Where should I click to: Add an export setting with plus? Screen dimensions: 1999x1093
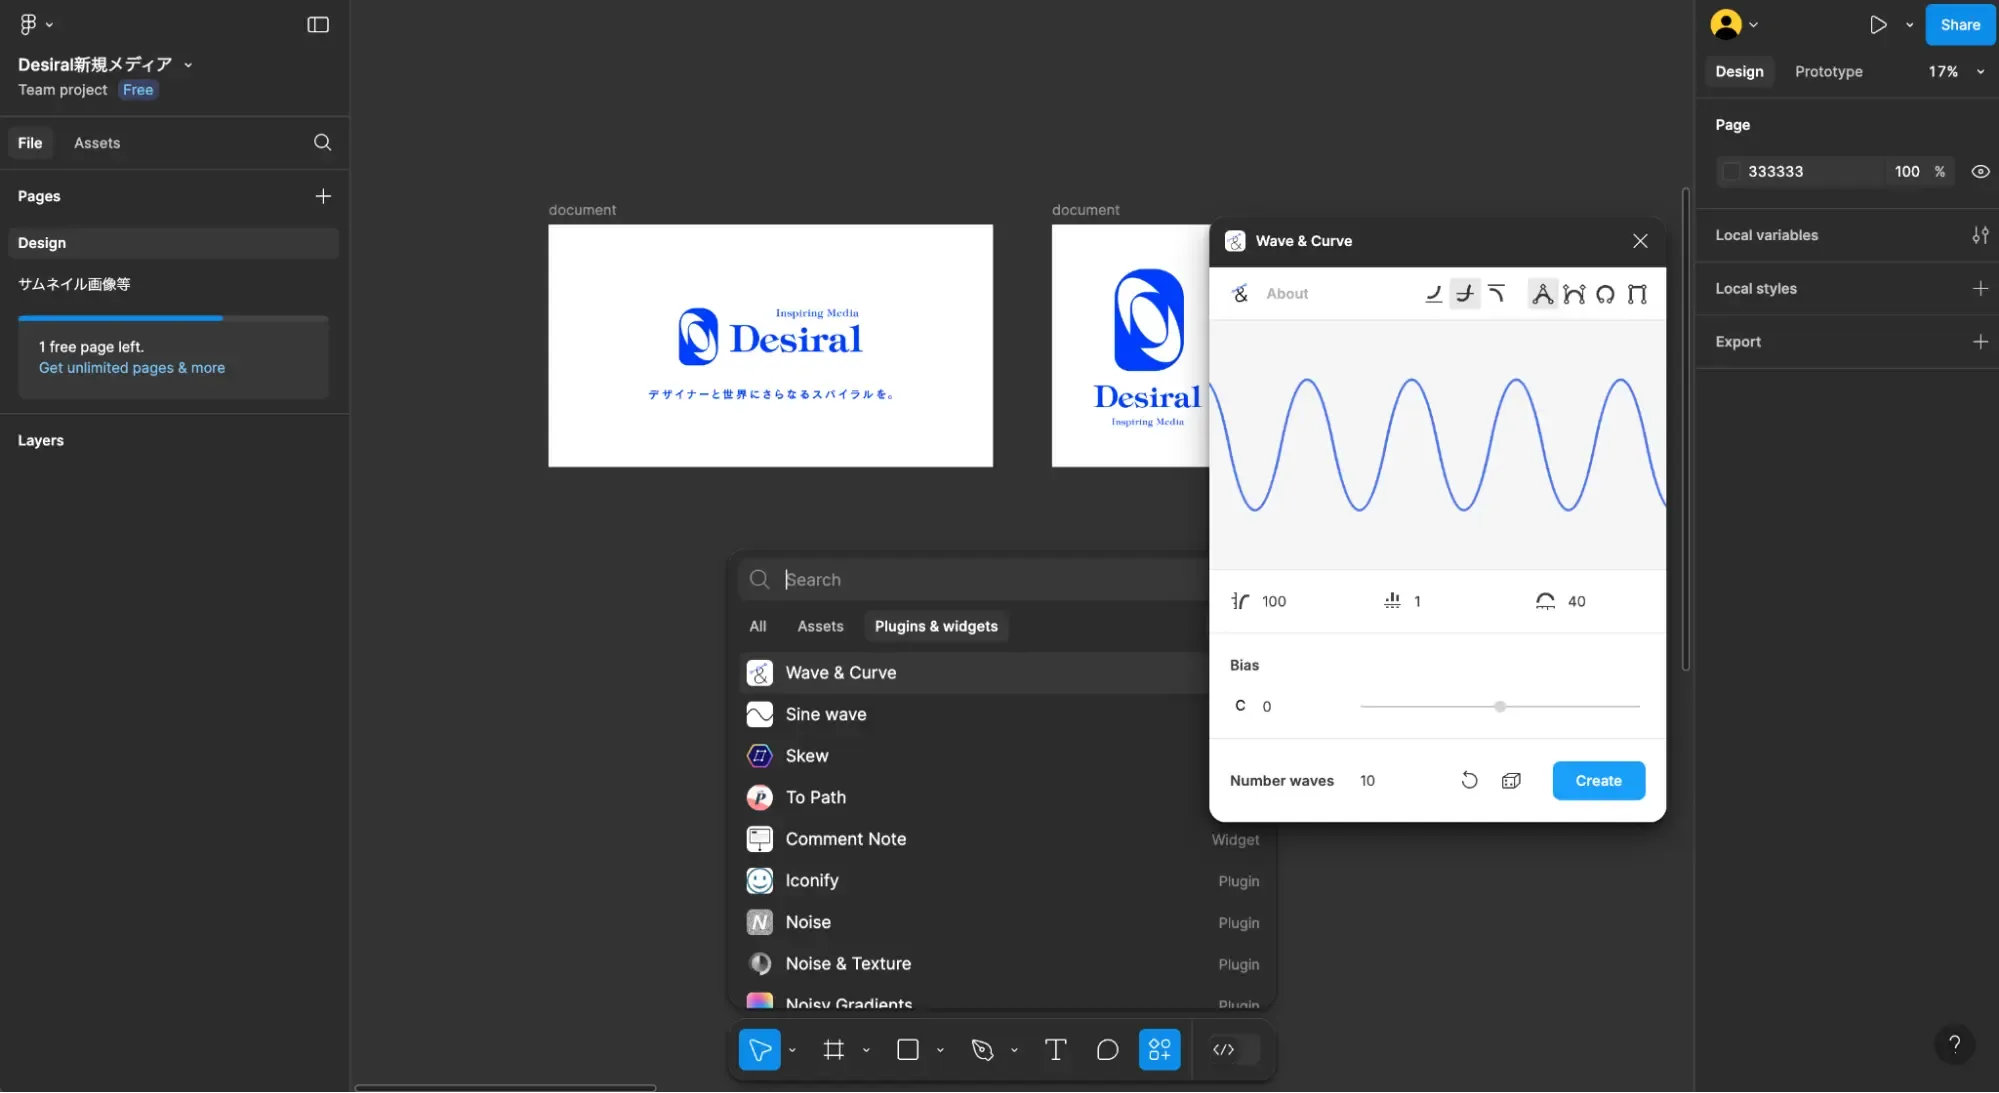coord(1980,341)
